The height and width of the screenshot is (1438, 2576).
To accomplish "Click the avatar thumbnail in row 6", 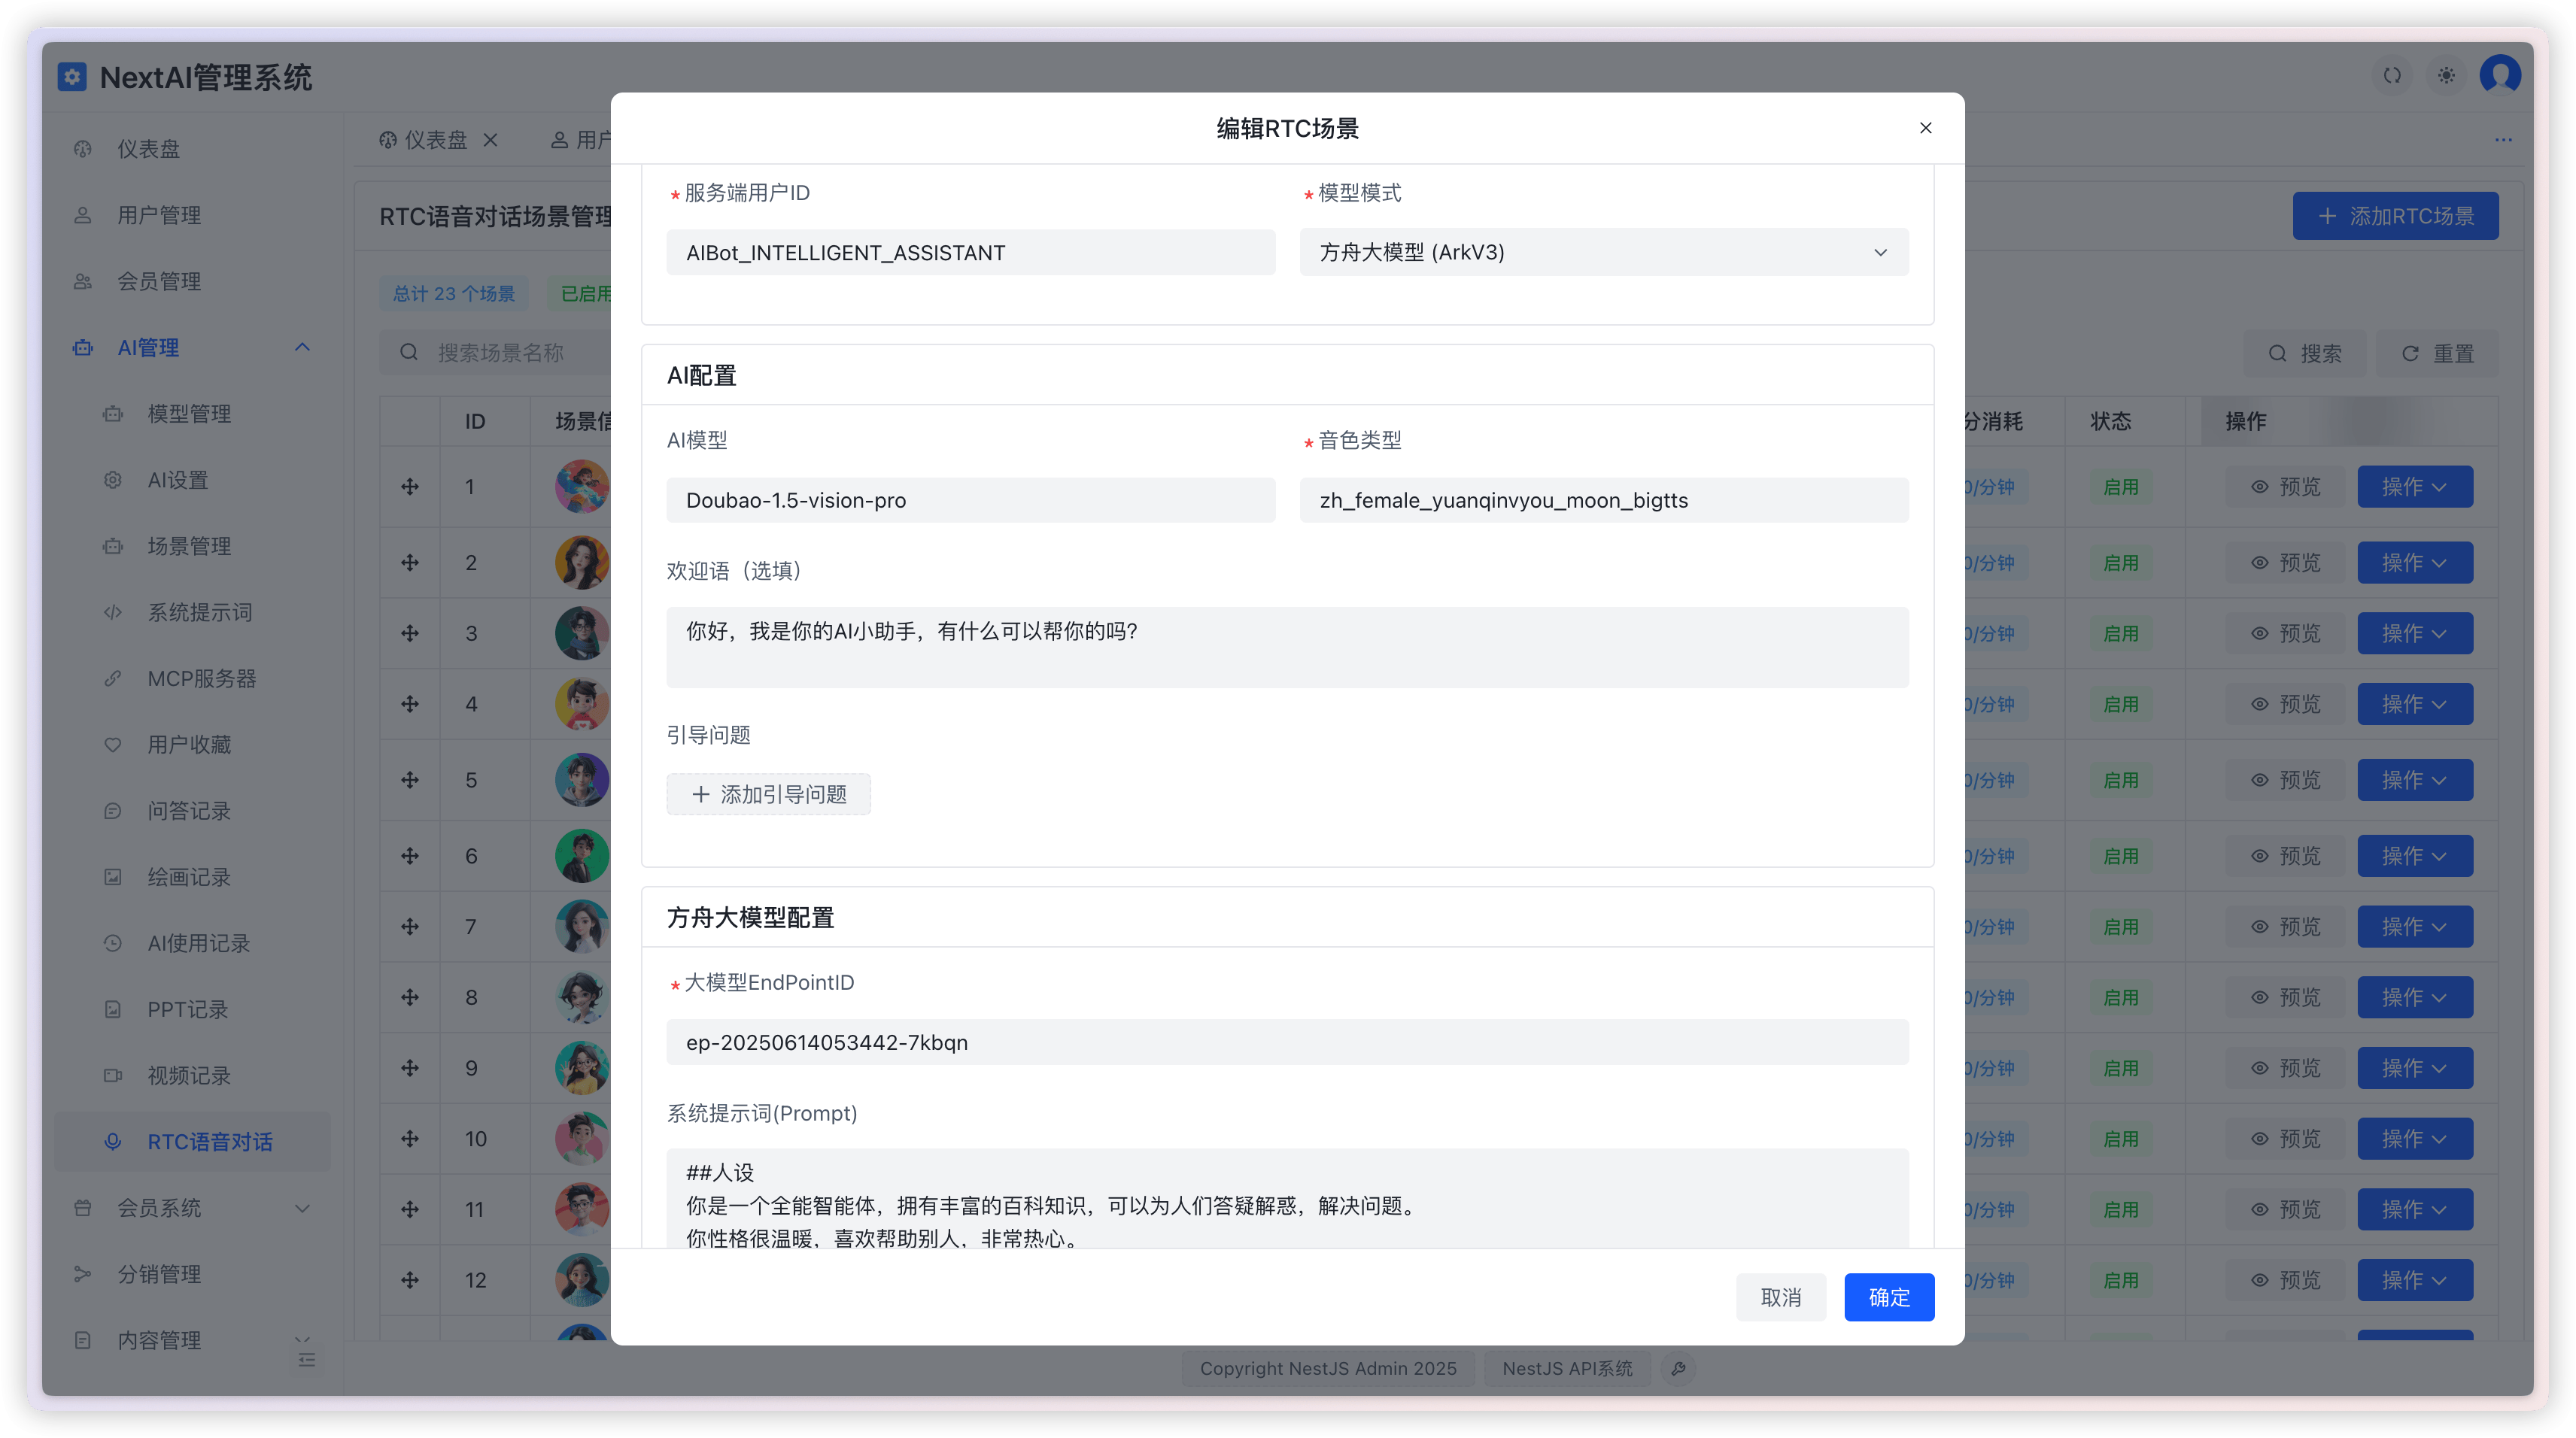I will 582,856.
